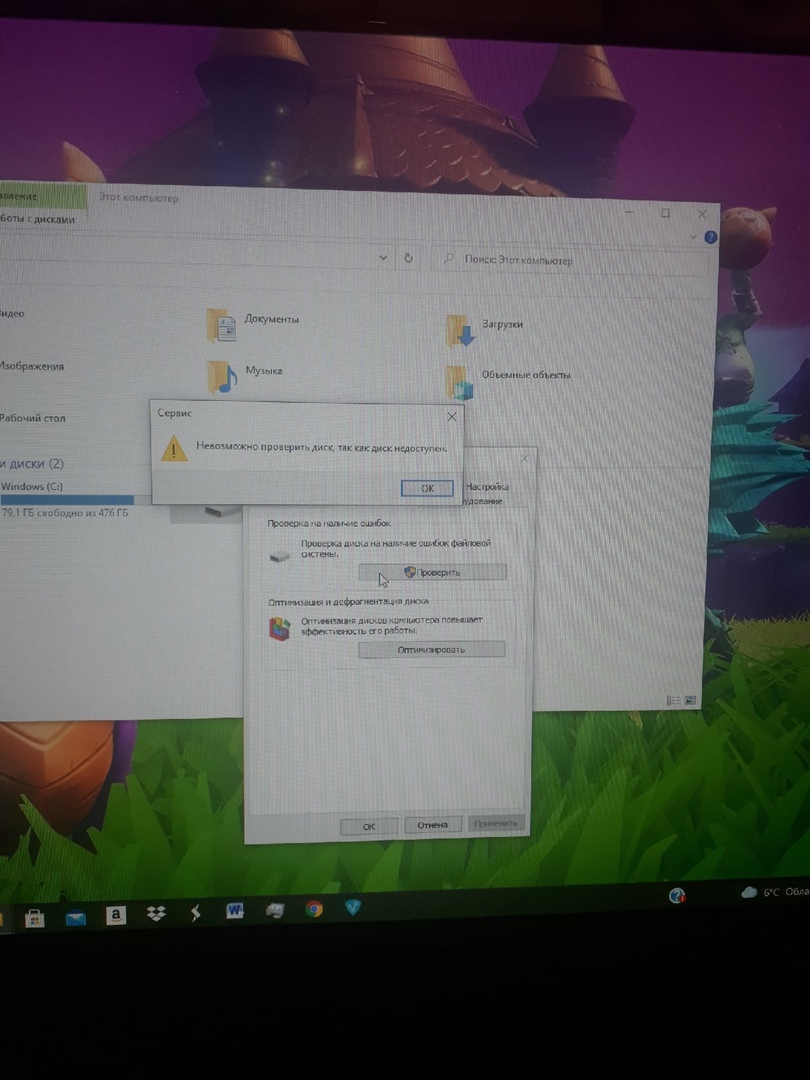Open the Этот компьютер ribbon tab
The image size is (810, 1080).
(138, 198)
